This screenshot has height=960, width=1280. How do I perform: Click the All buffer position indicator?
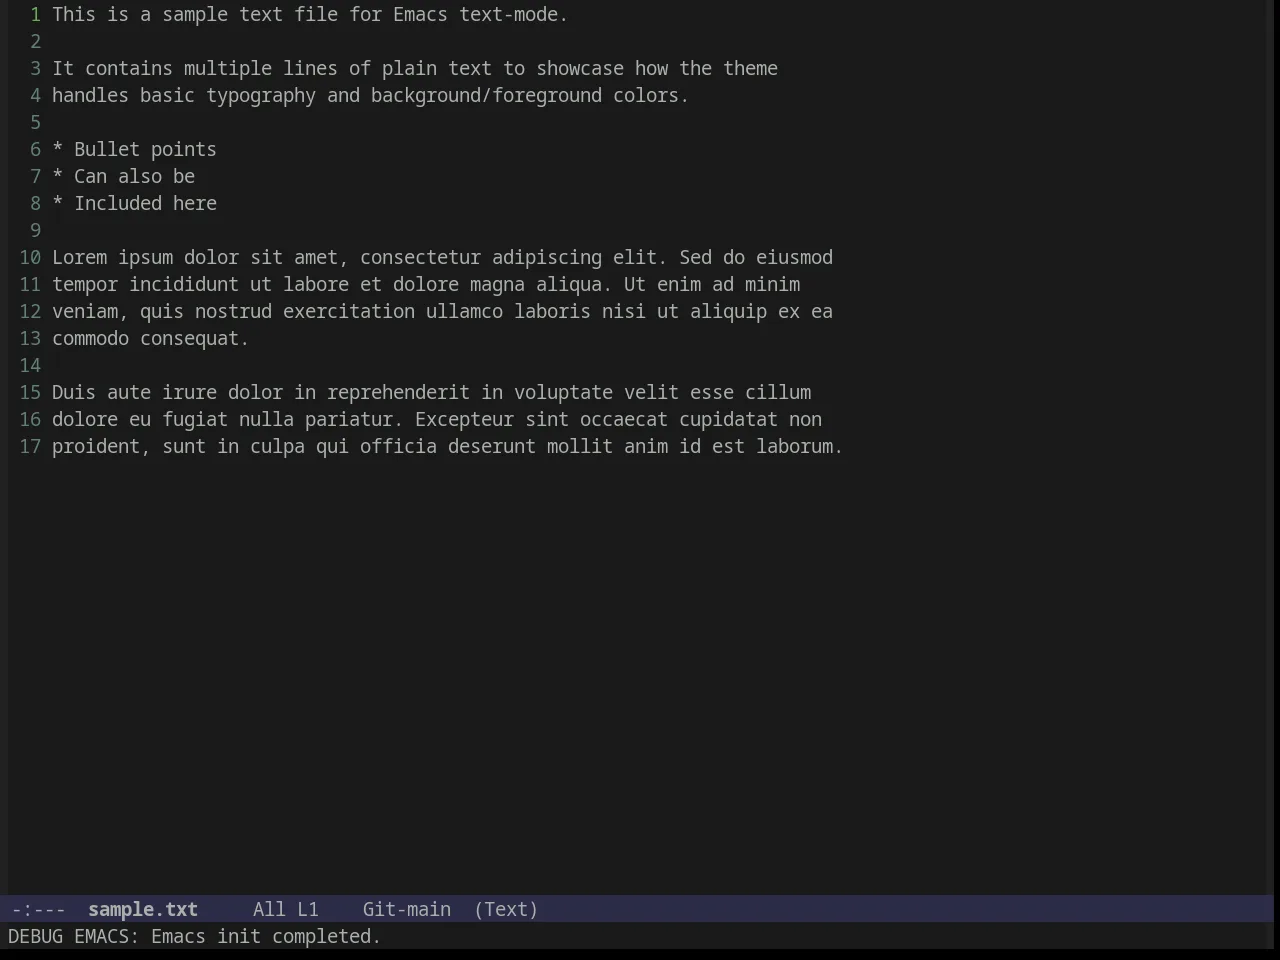269,909
